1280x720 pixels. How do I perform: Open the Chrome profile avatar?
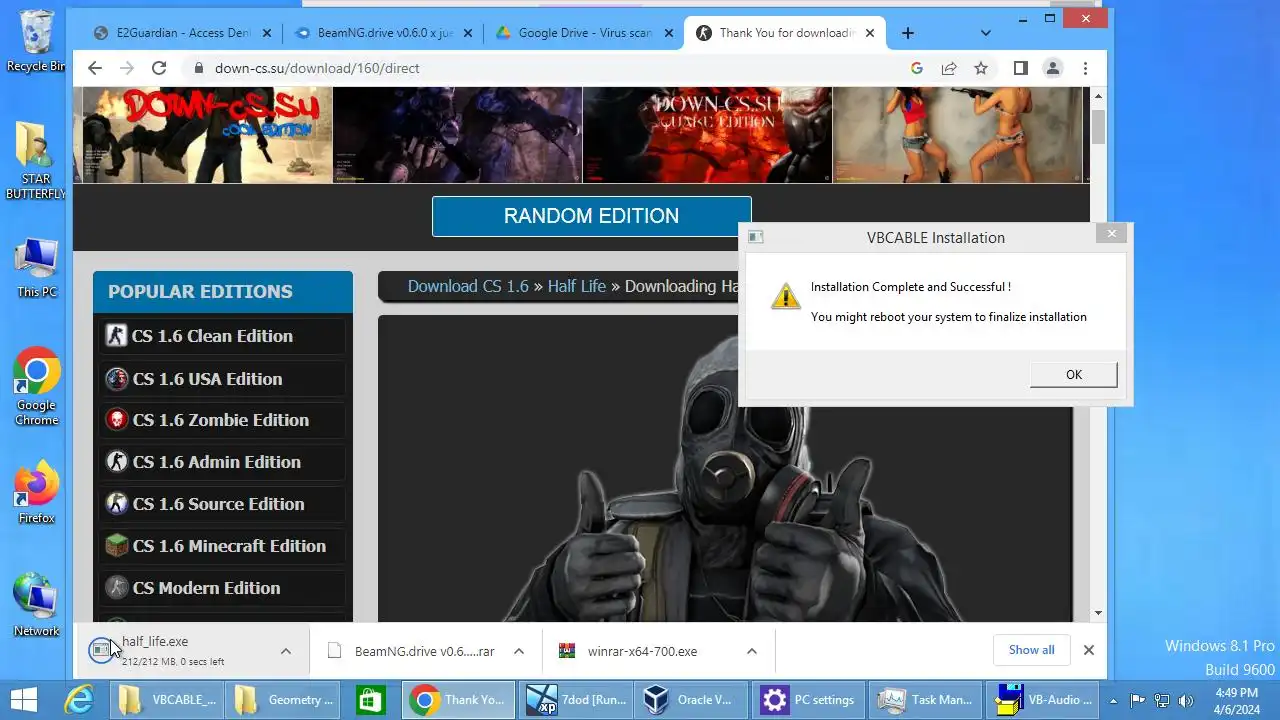(x=1052, y=68)
